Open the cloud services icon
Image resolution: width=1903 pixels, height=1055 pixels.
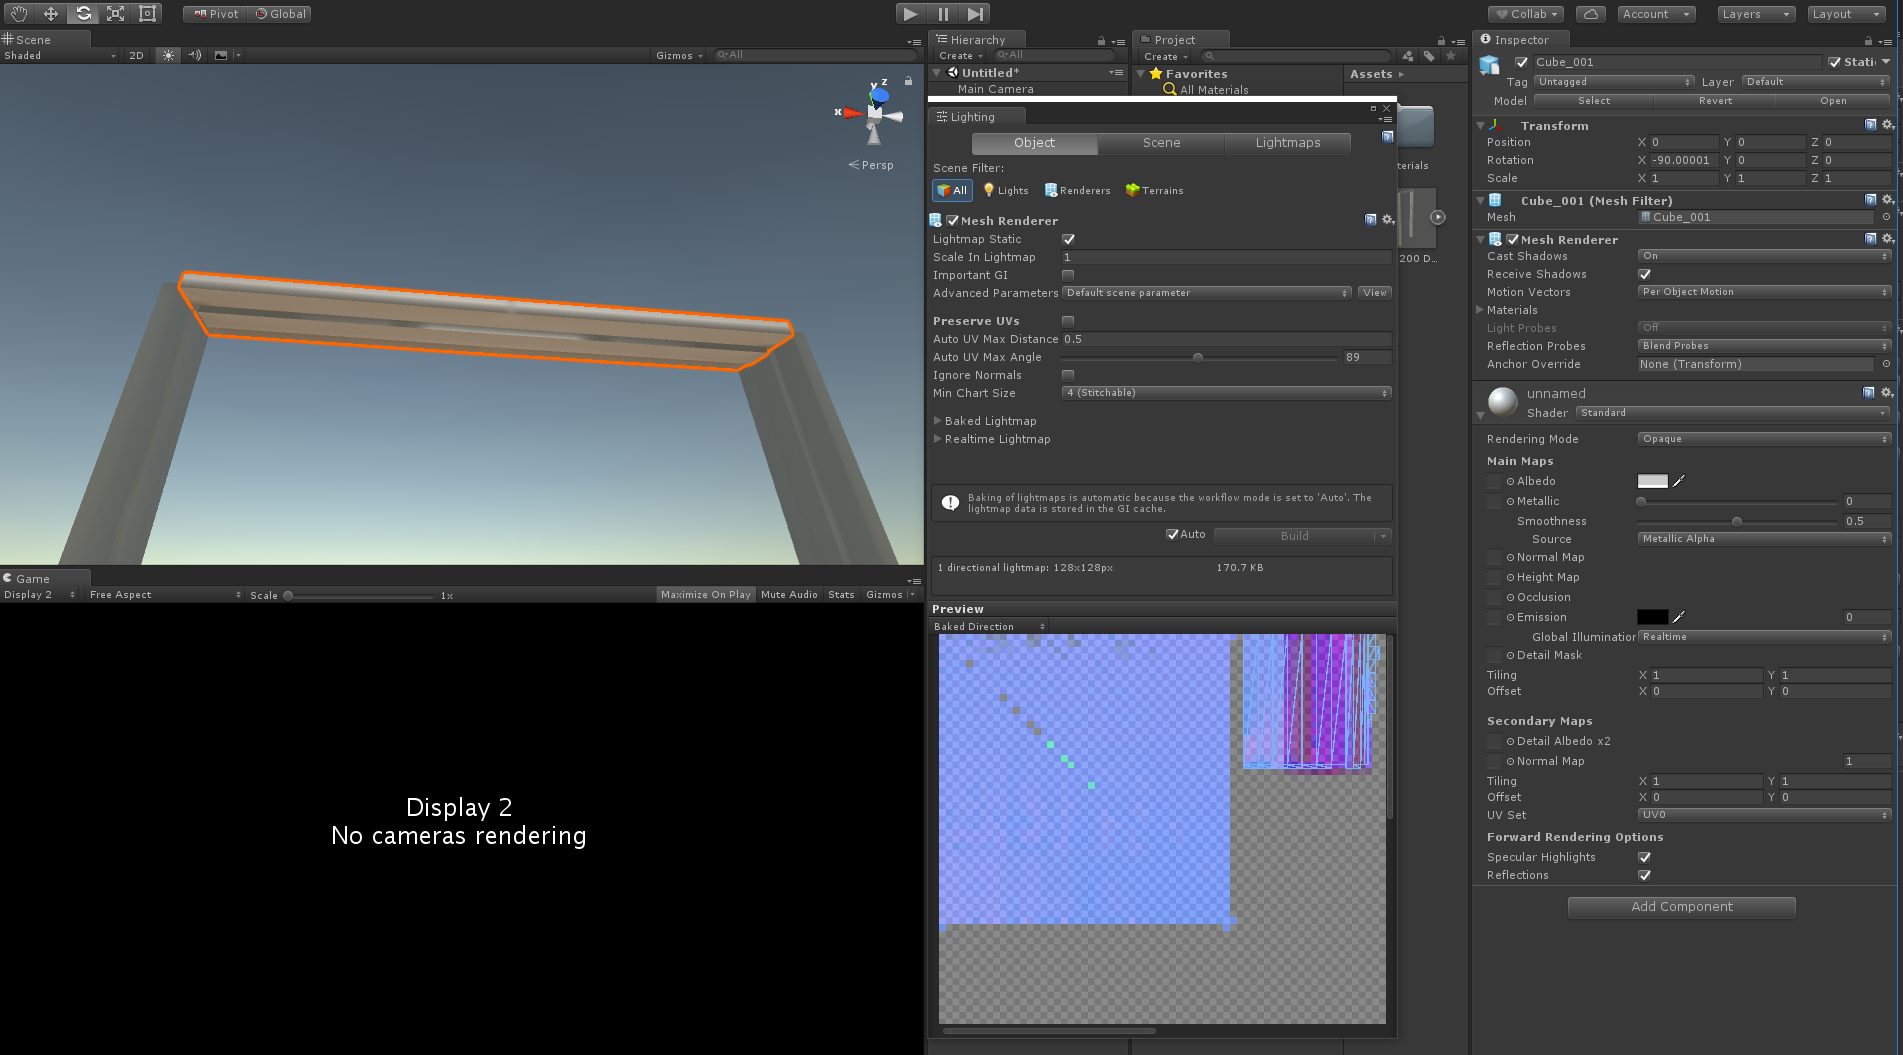pyautogui.click(x=1591, y=14)
